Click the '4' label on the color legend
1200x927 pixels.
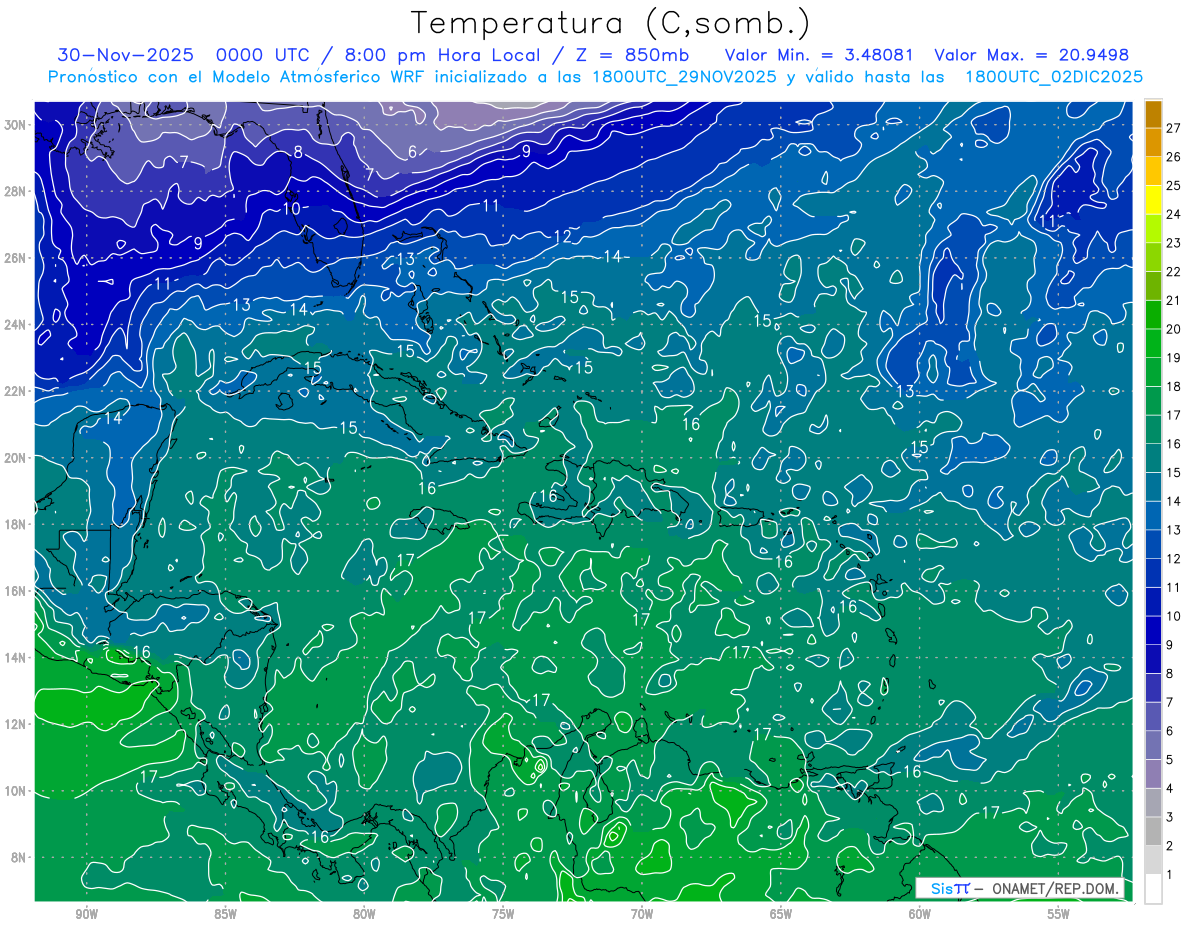1170,789
